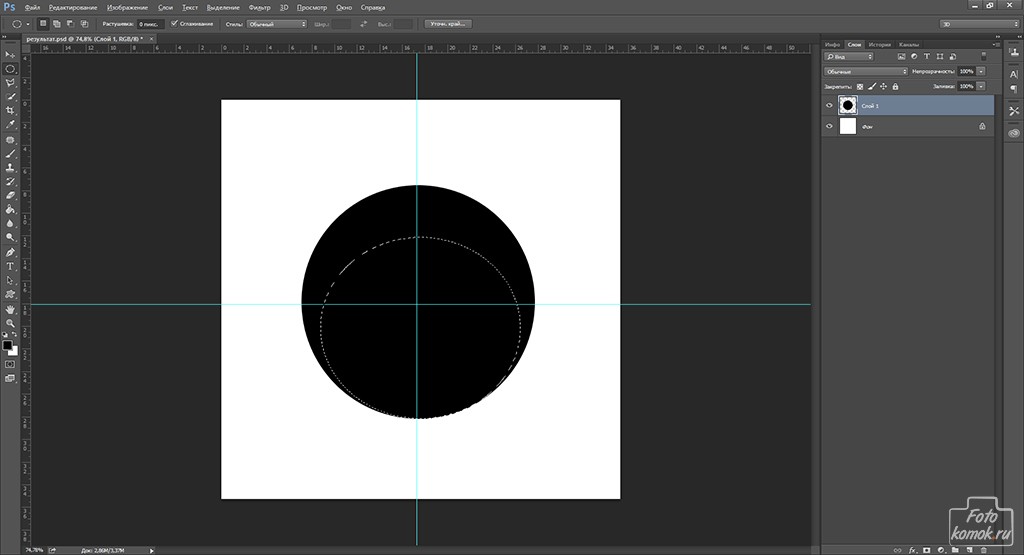Select the History Brush tool
The height and width of the screenshot is (555, 1024).
pos(10,182)
